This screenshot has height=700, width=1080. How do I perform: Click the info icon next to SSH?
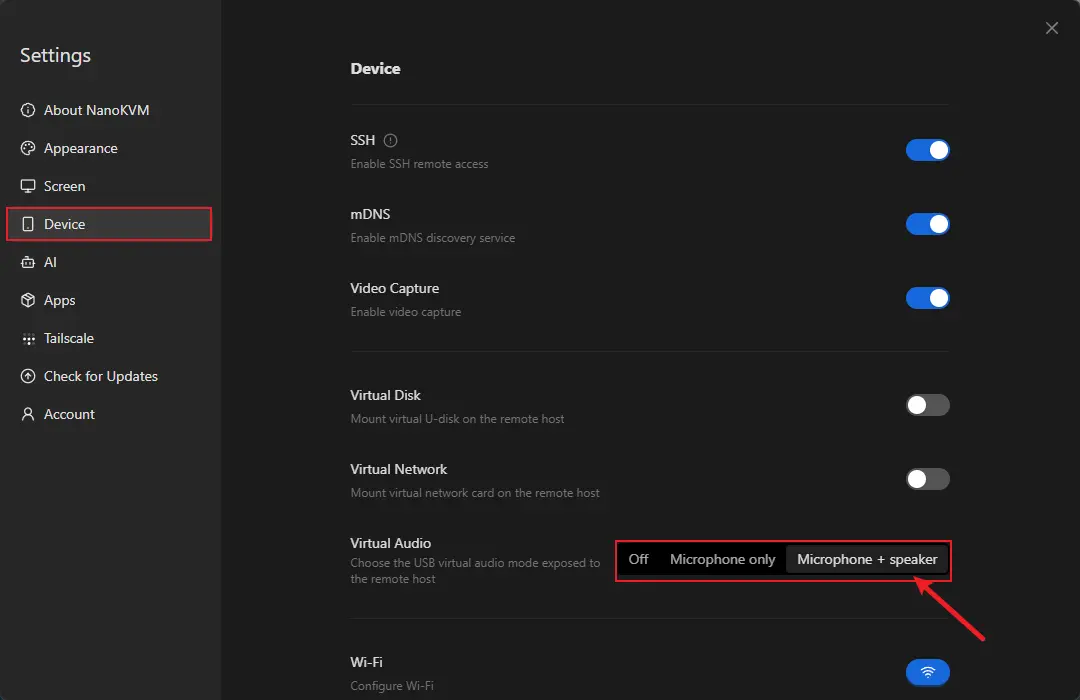click(391, 141)
